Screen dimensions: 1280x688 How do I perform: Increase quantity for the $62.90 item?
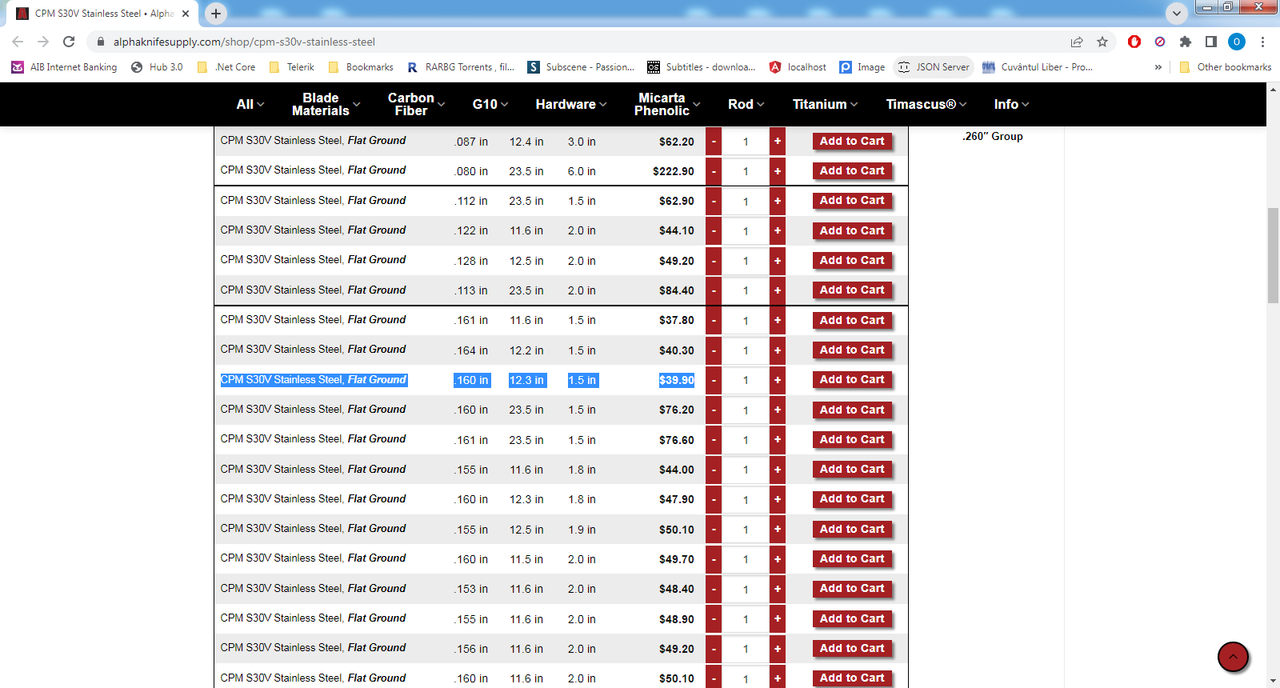(777, 201)
